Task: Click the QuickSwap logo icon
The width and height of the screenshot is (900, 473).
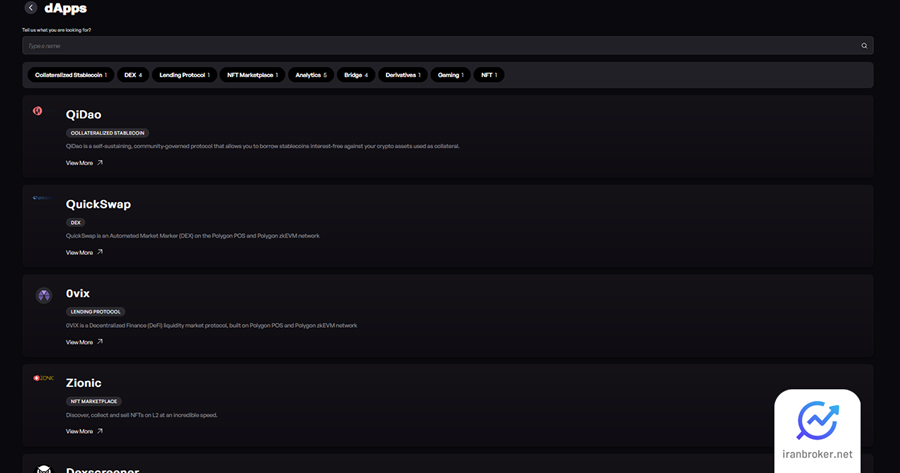Action: click(43, 198)
